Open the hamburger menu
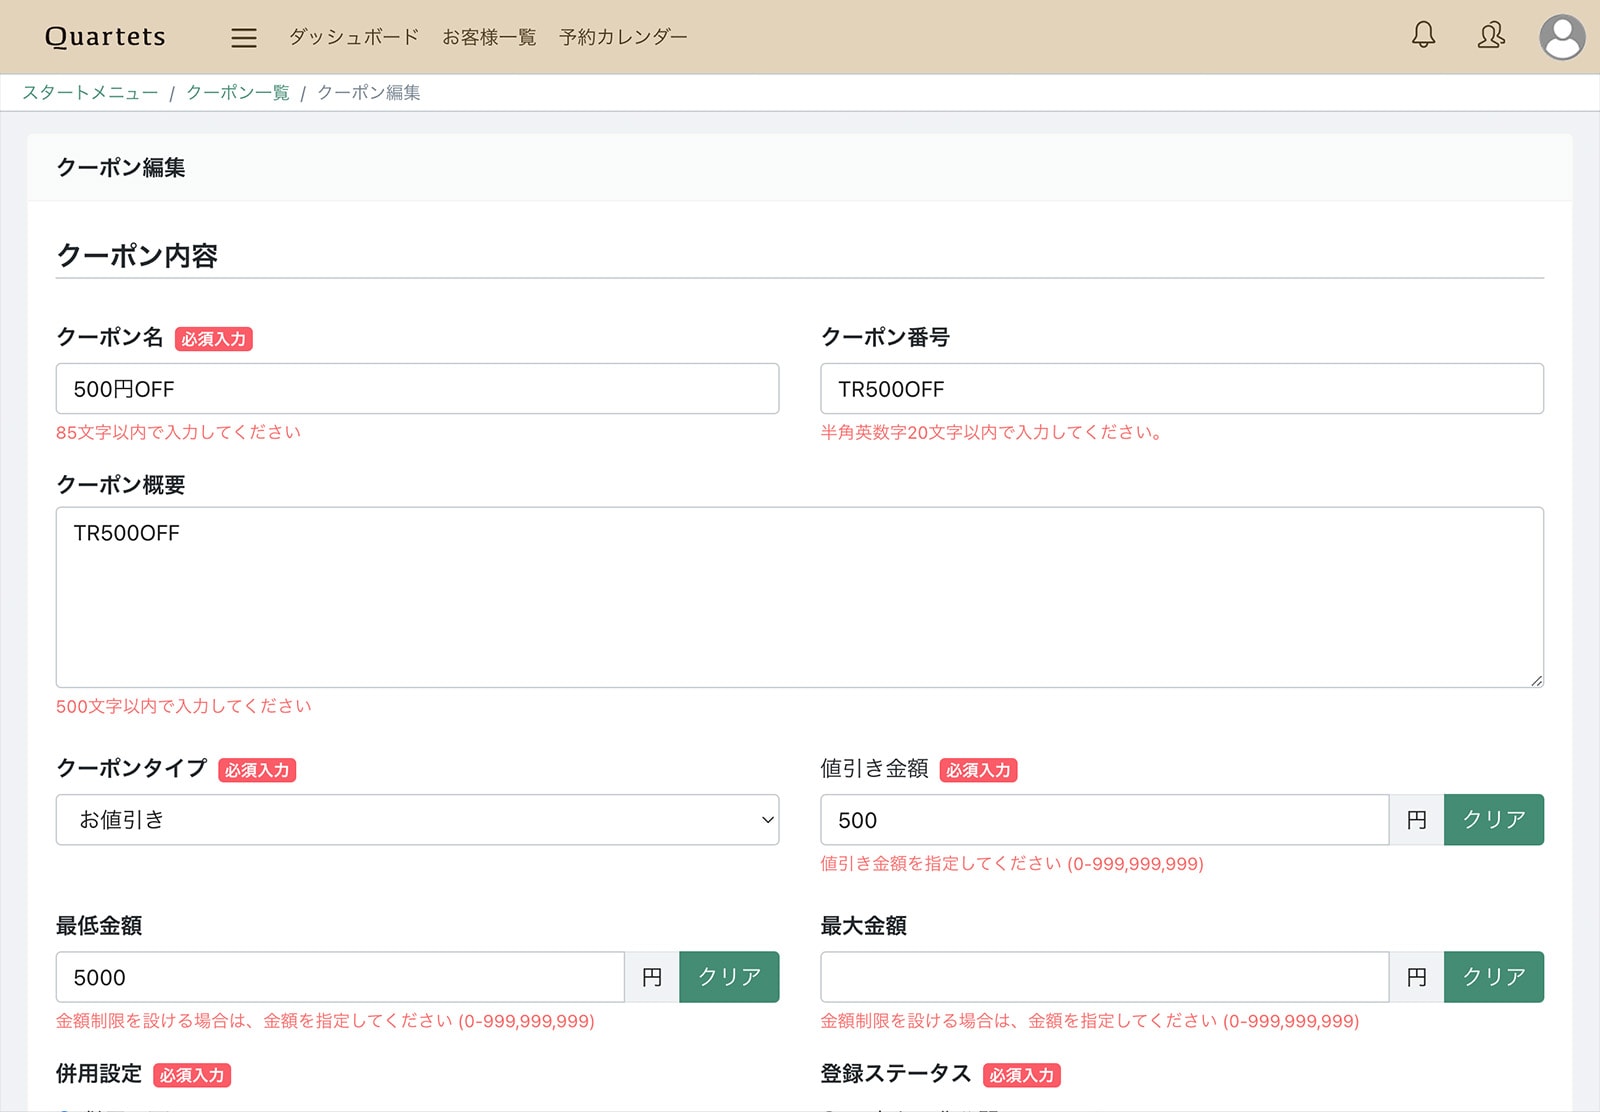The height and width of the screenshot is (1112, 1600). point(243,38)
